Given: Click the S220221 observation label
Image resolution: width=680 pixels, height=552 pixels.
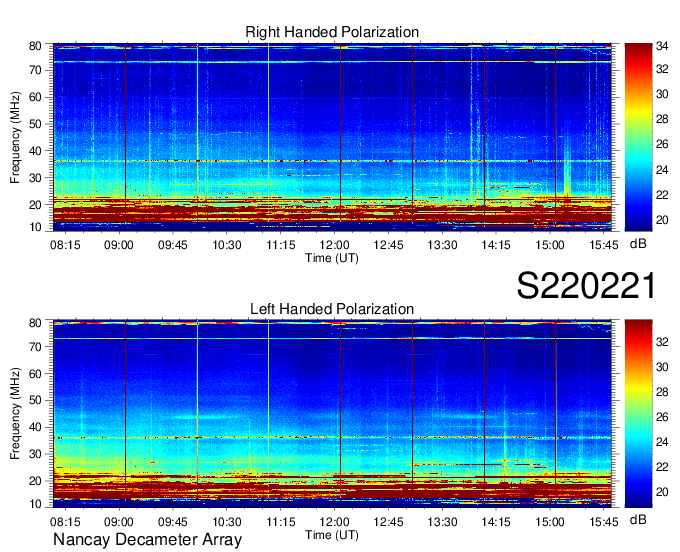Looking at the screenshot, I should tap(586, 286).
